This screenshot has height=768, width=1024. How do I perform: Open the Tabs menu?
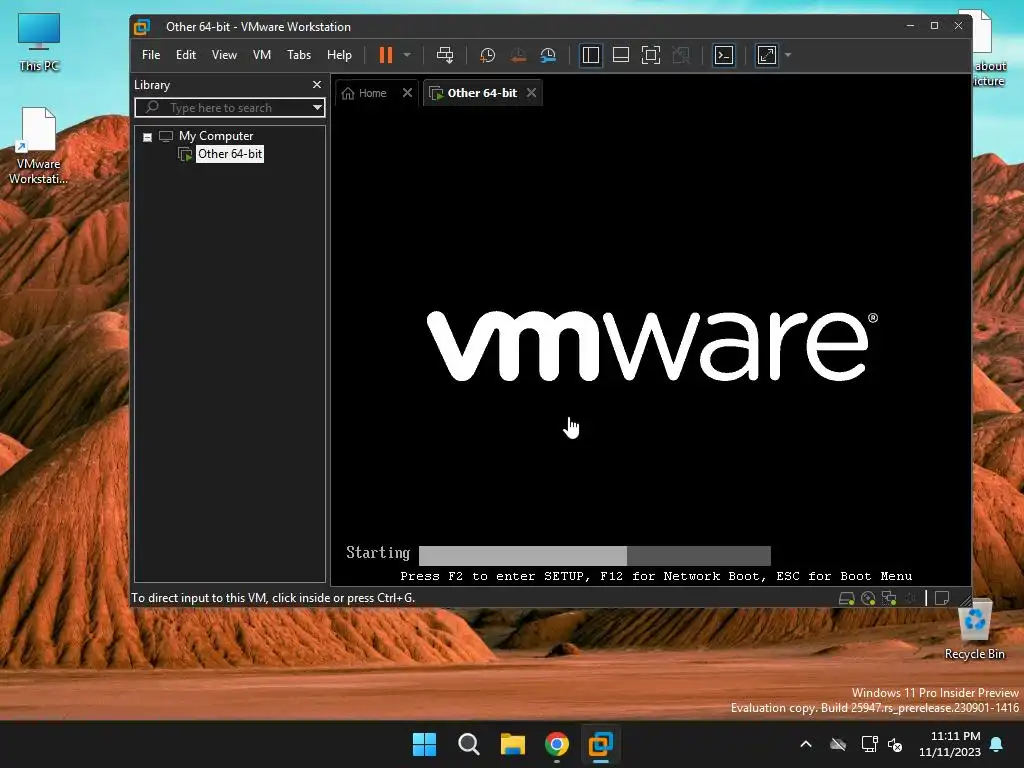(x=298, y=55)
